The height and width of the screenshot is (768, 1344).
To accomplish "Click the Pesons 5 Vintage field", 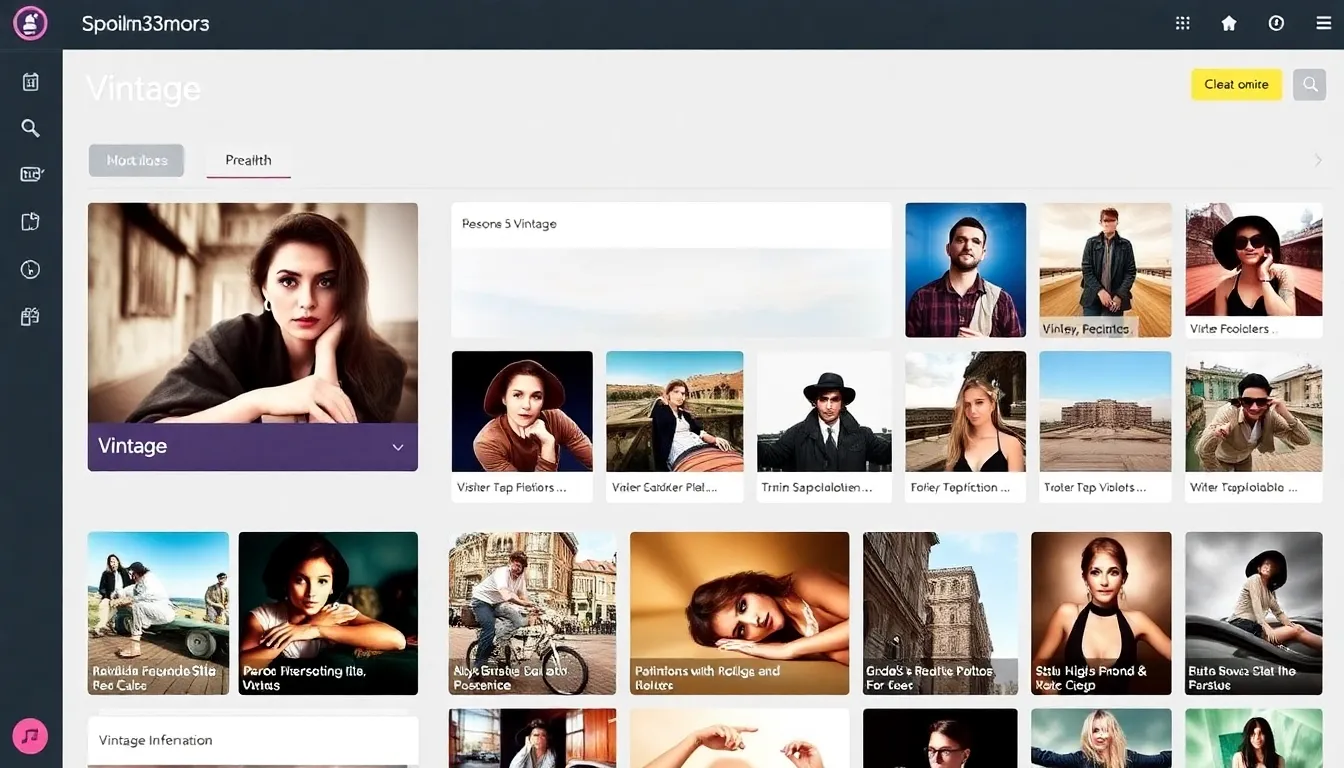I will [670, 225].
